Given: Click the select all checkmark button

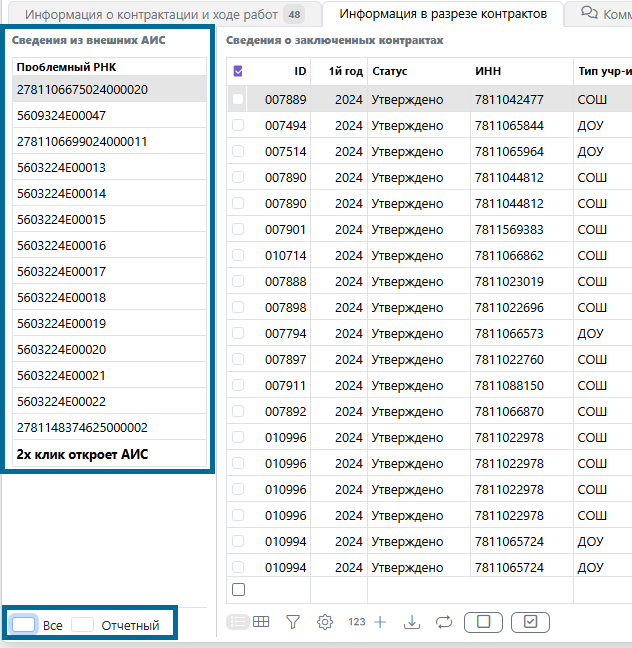Looking at the screenshot, I should point(530,622).
